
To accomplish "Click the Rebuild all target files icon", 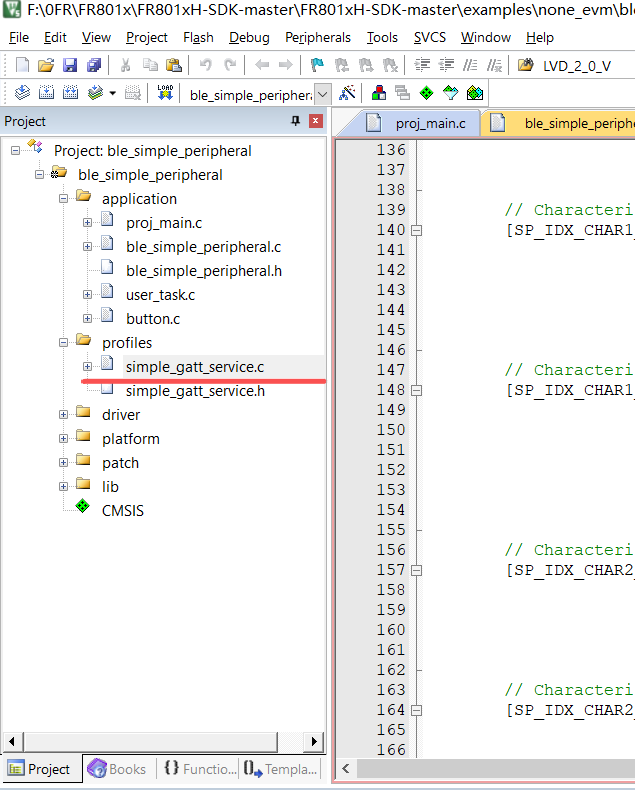I will [x=70, y=93].
